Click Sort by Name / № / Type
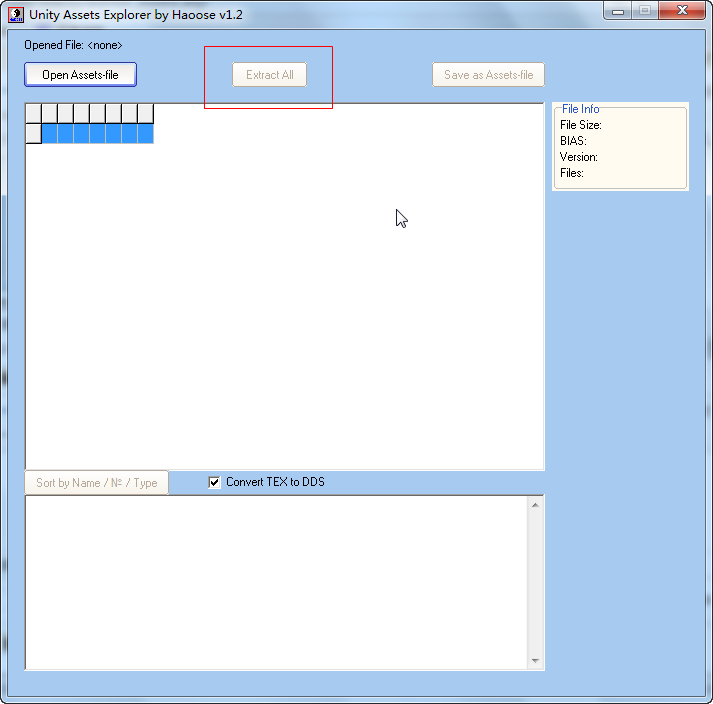 [96, 483]
